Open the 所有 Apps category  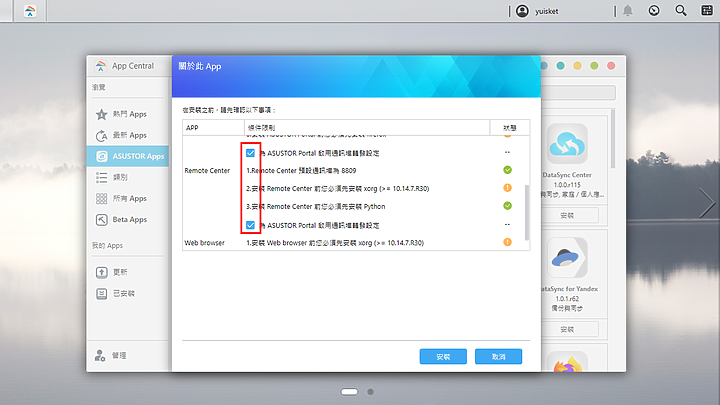click(x=128, y=198)
